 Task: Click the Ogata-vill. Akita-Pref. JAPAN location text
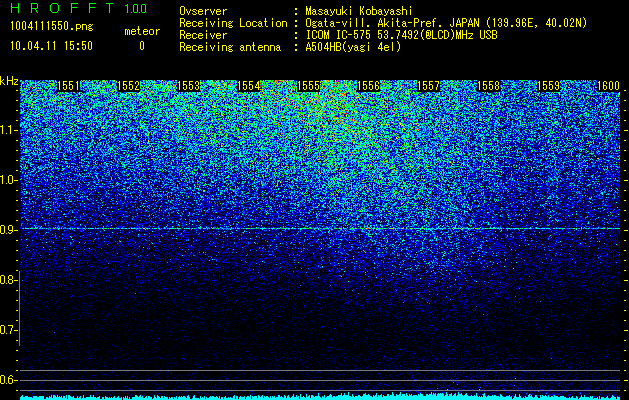click(446, 23)
